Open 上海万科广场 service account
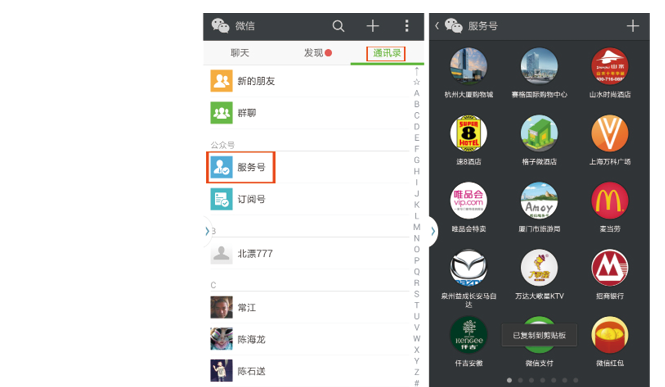The image size is (665, 387). tap(610, 140)
